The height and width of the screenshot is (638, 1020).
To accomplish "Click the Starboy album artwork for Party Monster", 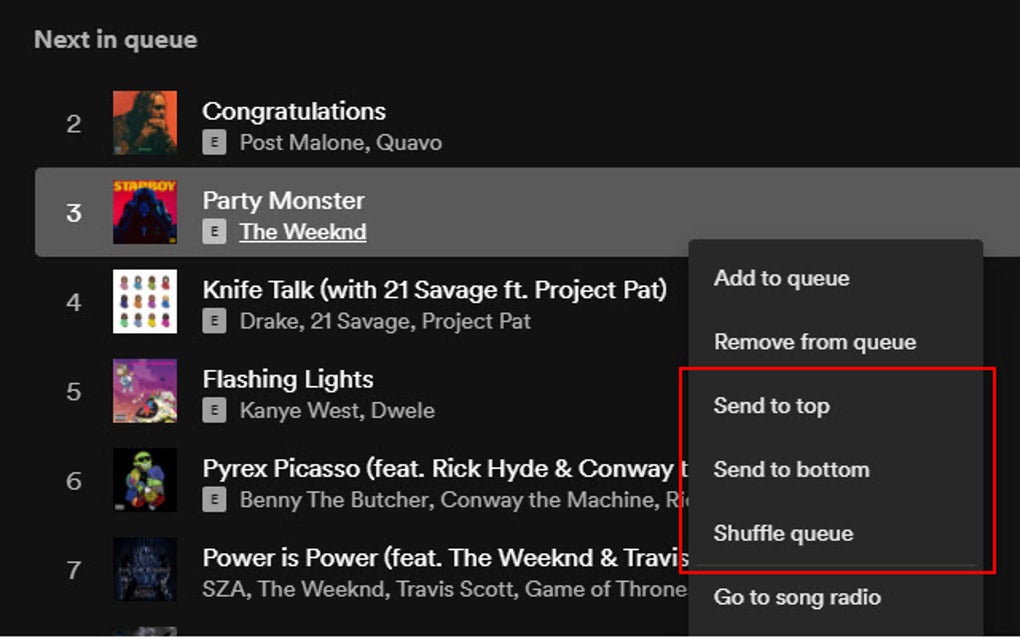I will (144, 212).
